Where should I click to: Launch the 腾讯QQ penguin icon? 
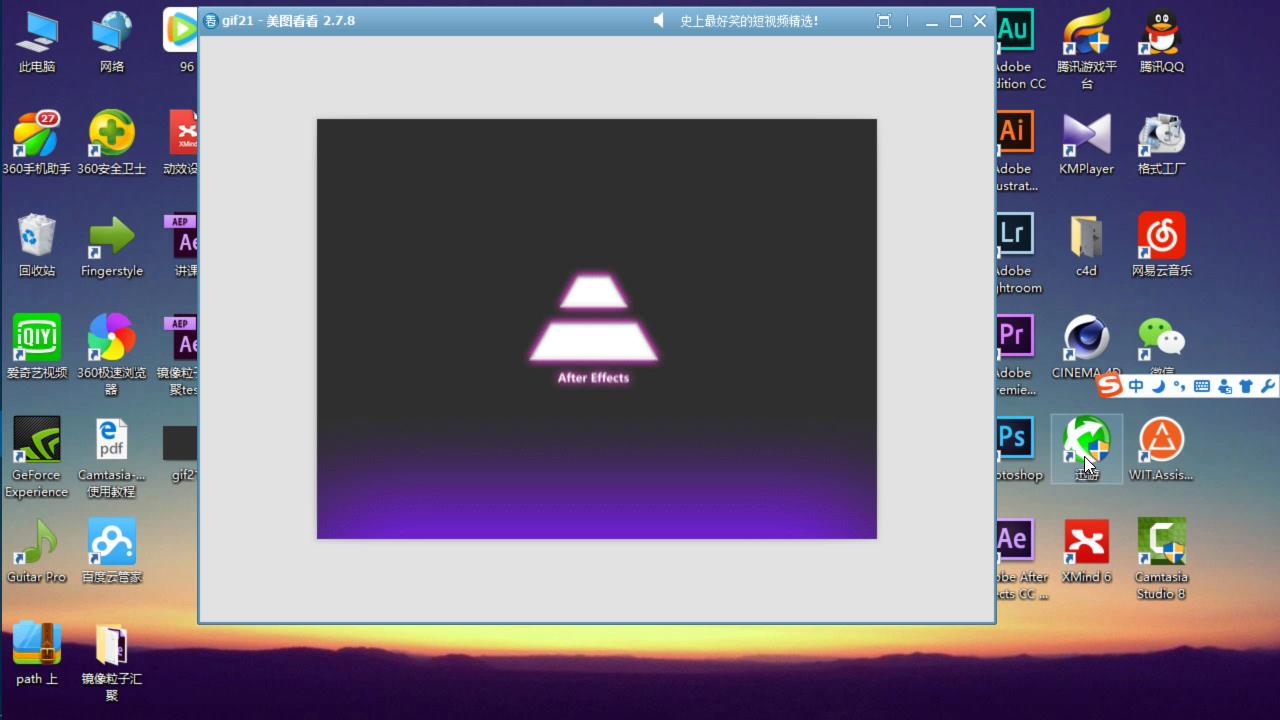tap(1162, 41)
